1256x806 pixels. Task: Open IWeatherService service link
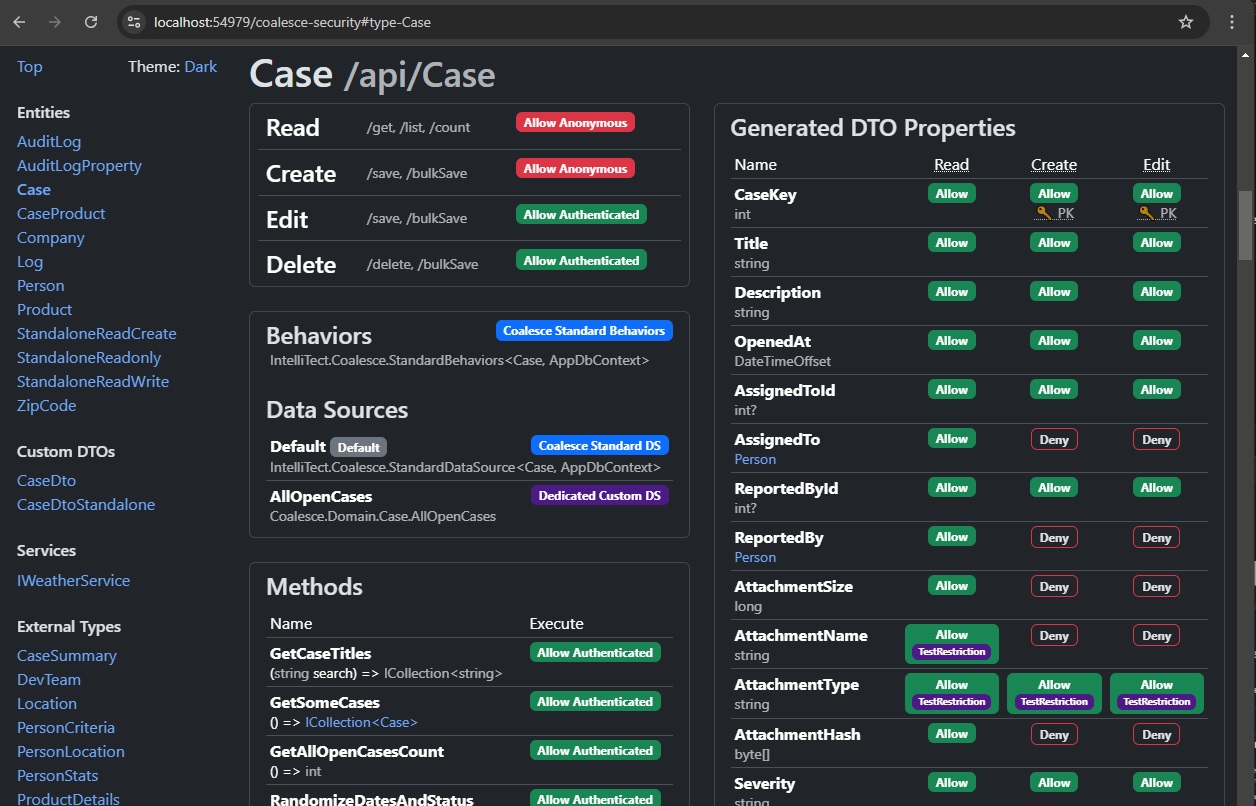[x=73, y=581]
